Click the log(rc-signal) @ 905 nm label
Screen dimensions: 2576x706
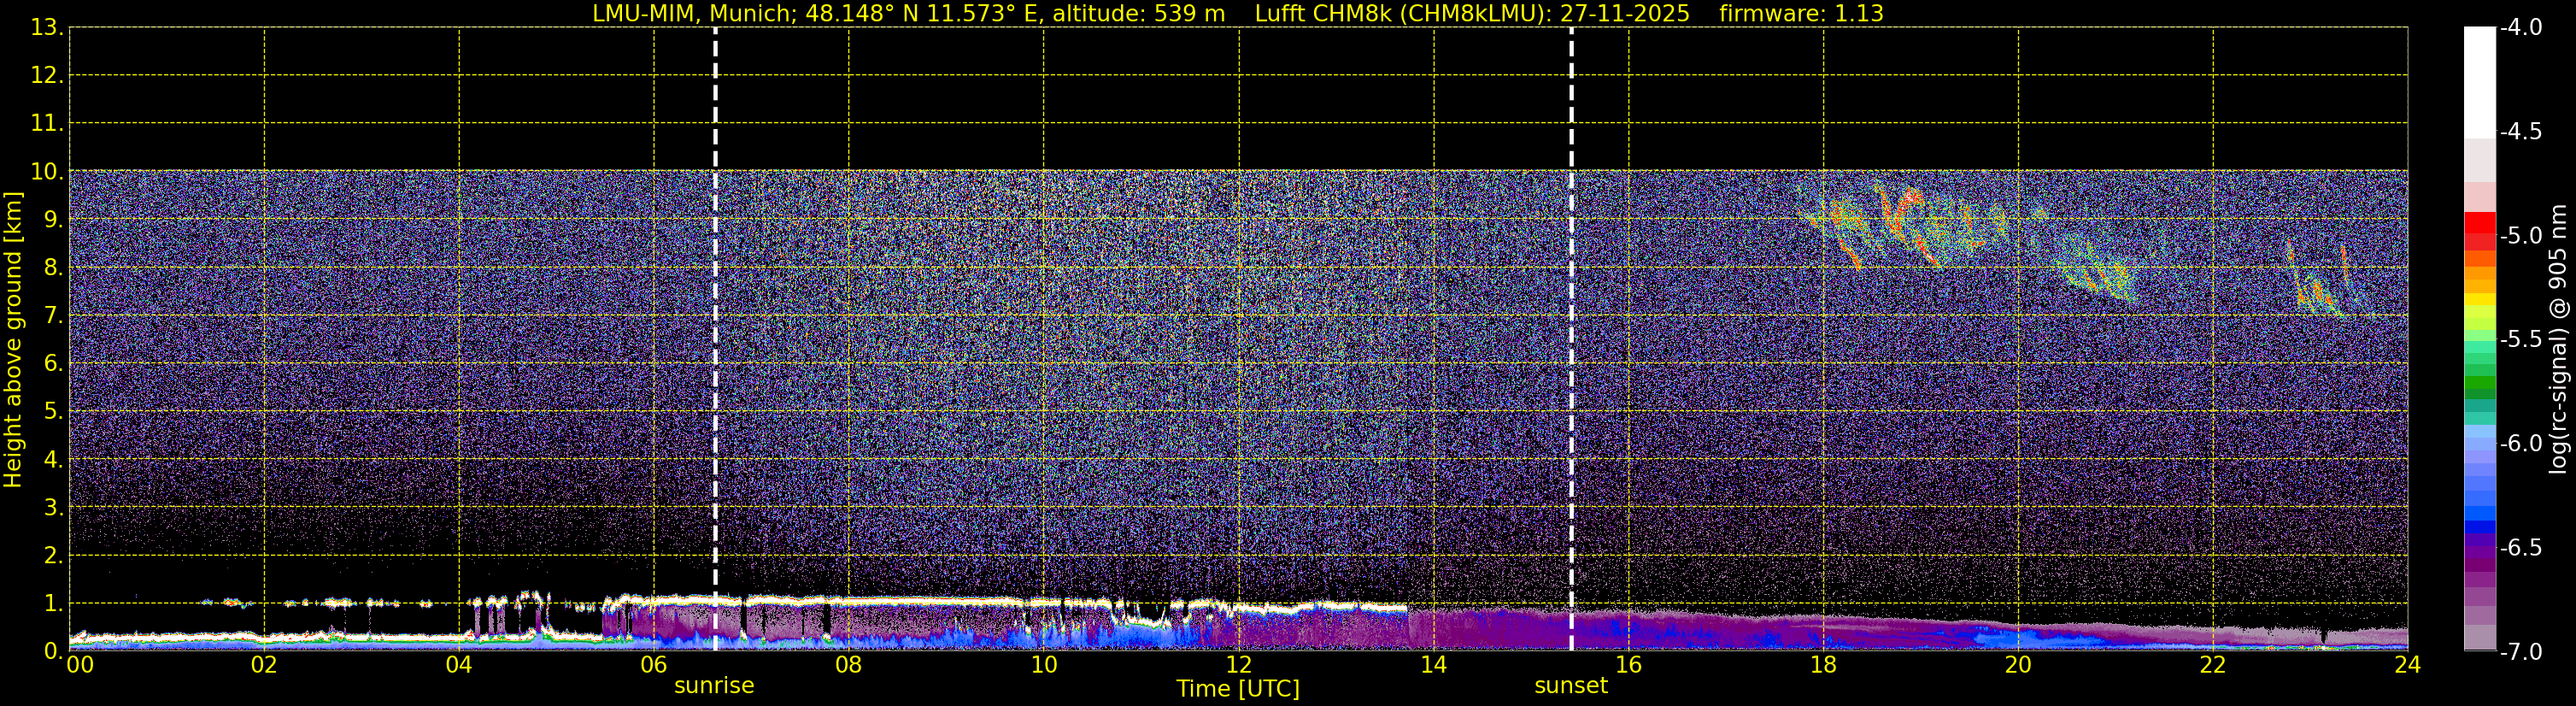(2558, 340)
